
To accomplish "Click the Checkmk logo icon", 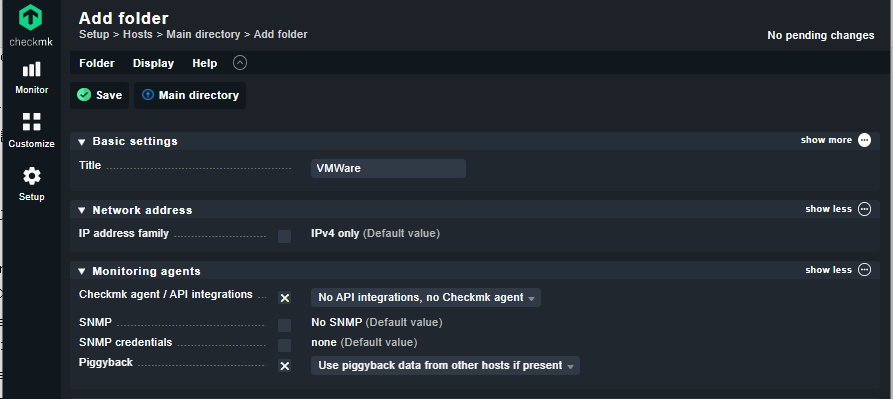I will click(31, 18).
